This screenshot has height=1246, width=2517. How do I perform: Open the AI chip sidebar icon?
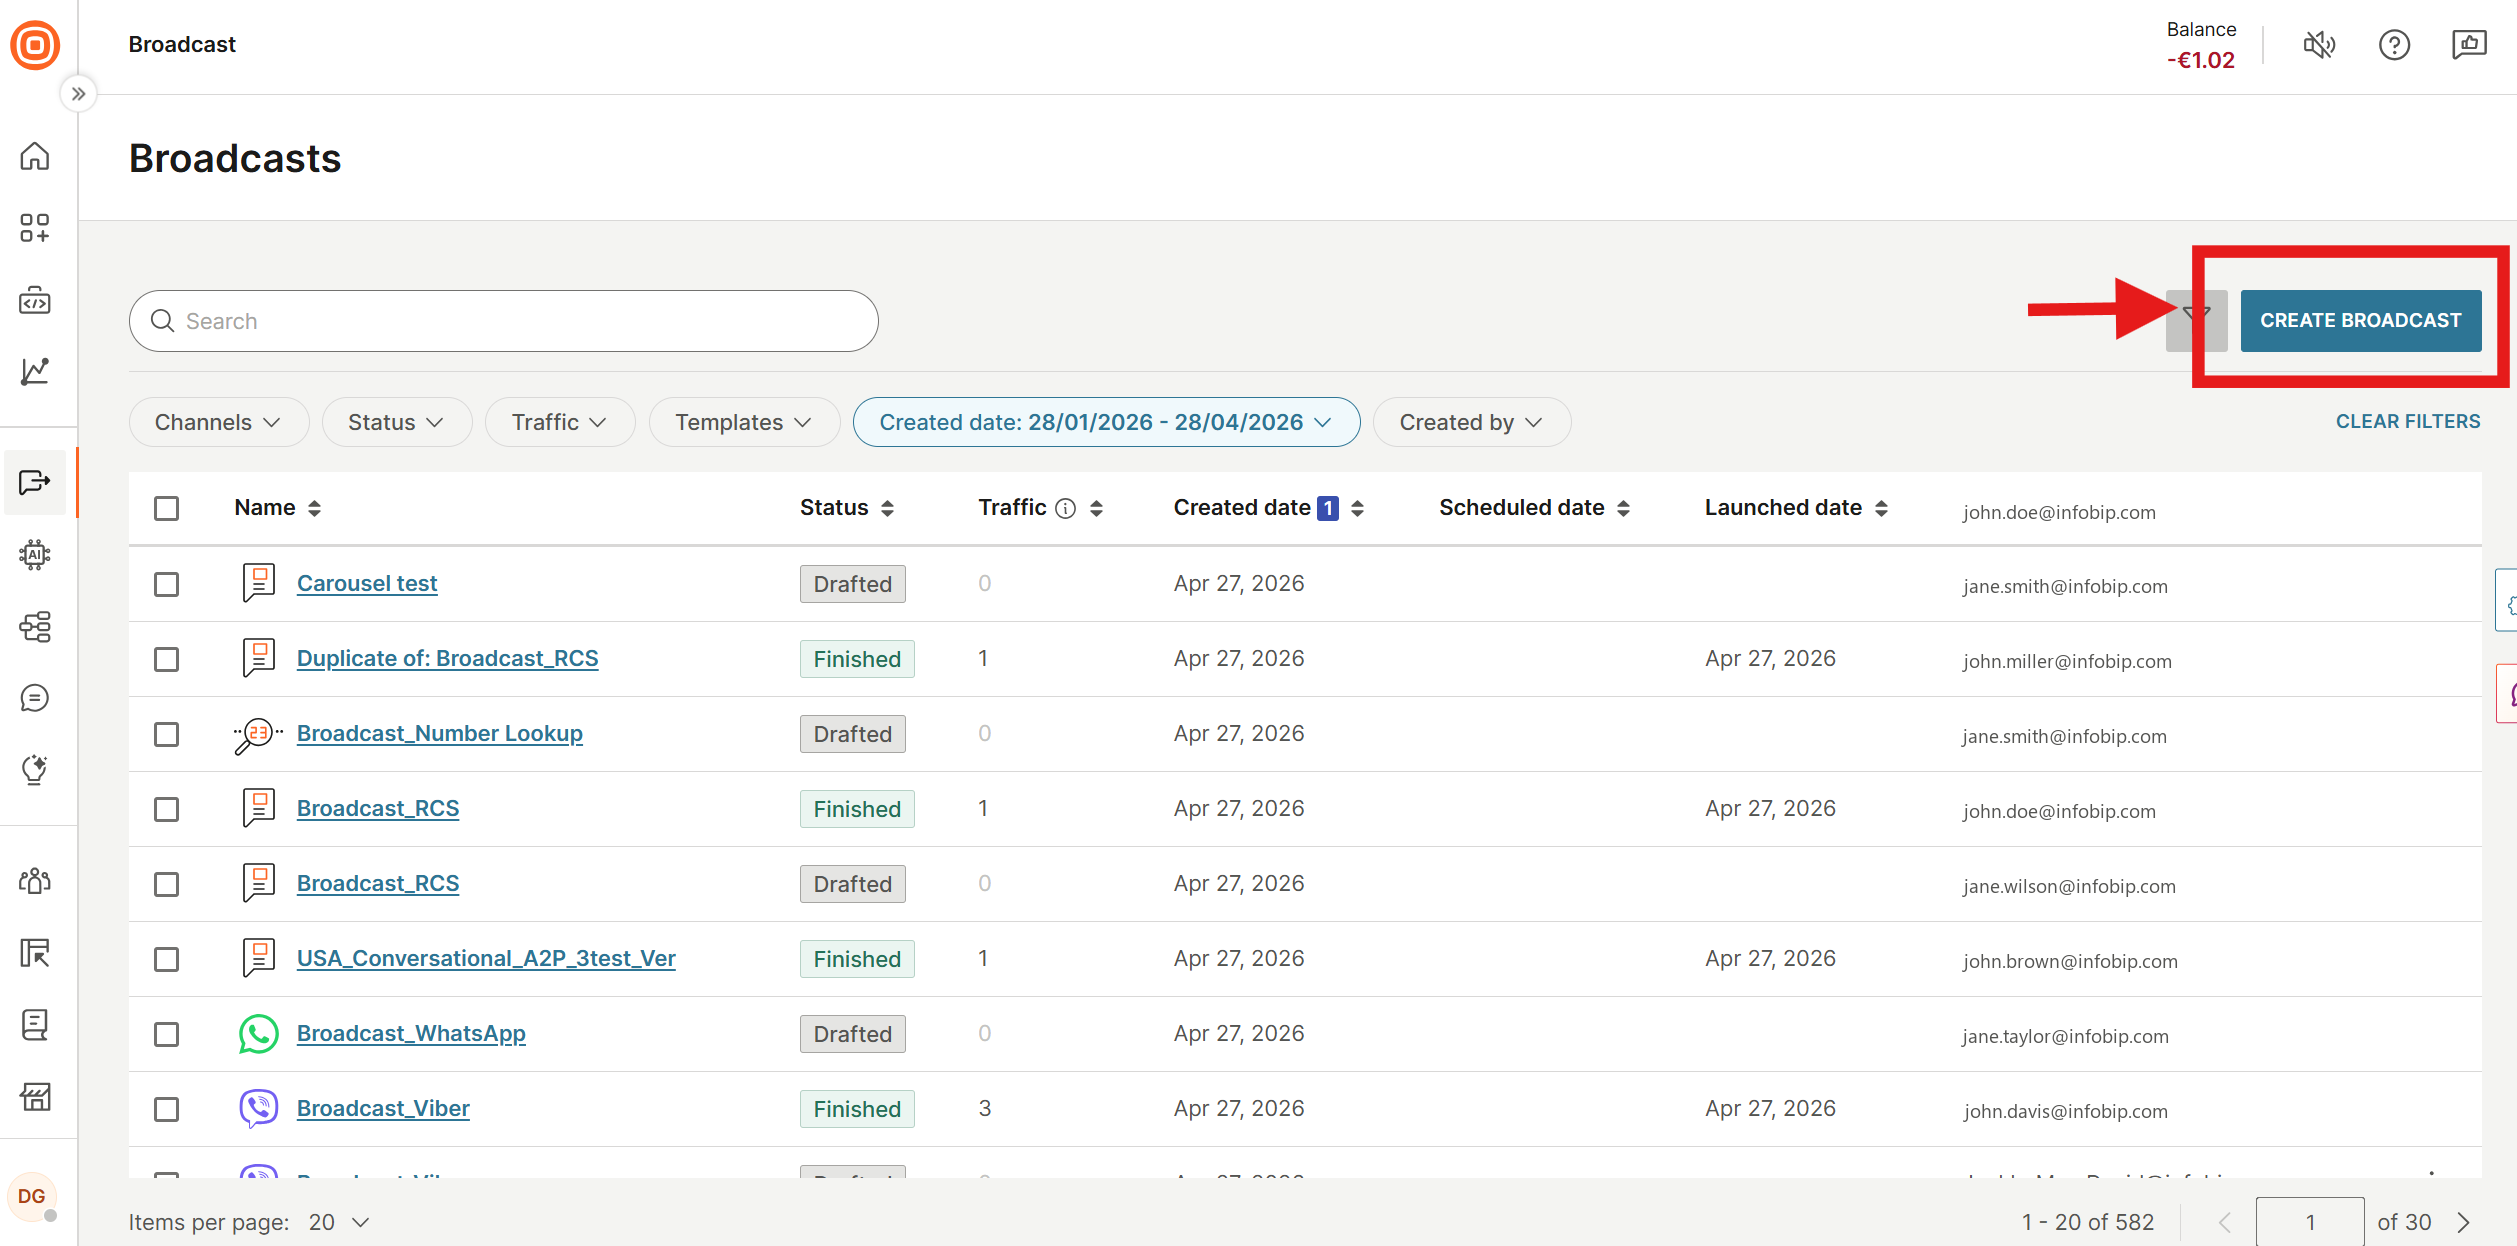point(35,554)
